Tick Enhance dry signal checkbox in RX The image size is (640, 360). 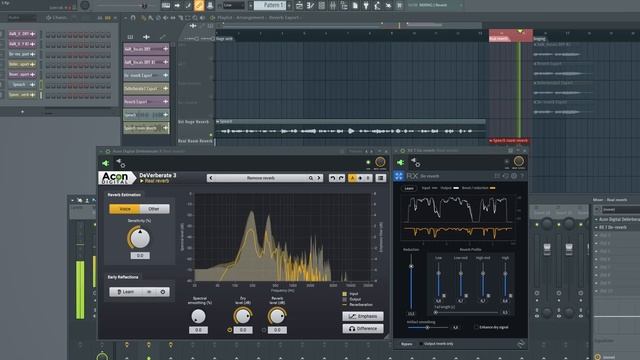click(476, 327)
